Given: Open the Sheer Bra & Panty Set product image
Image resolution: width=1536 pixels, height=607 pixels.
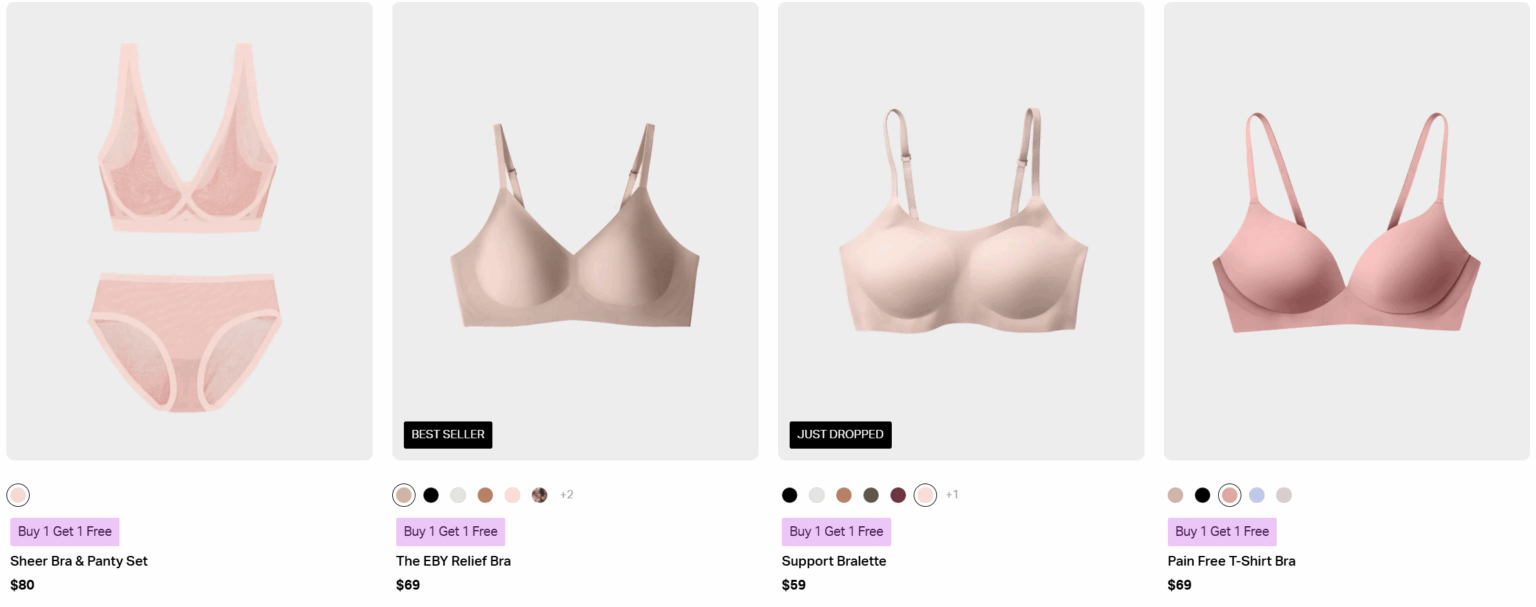Looking at the screenshot, I should [x=189, y=231].
